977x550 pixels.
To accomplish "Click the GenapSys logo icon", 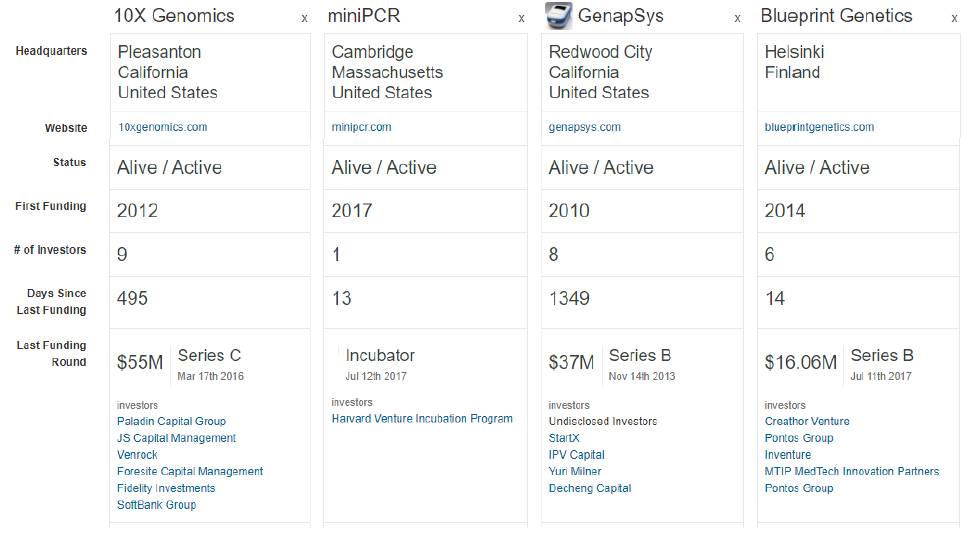I will click(559, 16).
